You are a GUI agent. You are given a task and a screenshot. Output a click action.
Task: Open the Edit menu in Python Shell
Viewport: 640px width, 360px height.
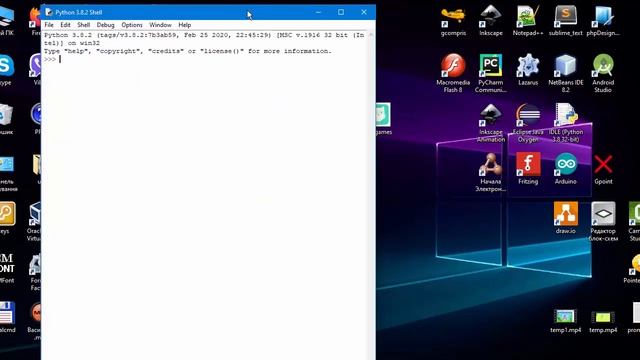[65, 25]
